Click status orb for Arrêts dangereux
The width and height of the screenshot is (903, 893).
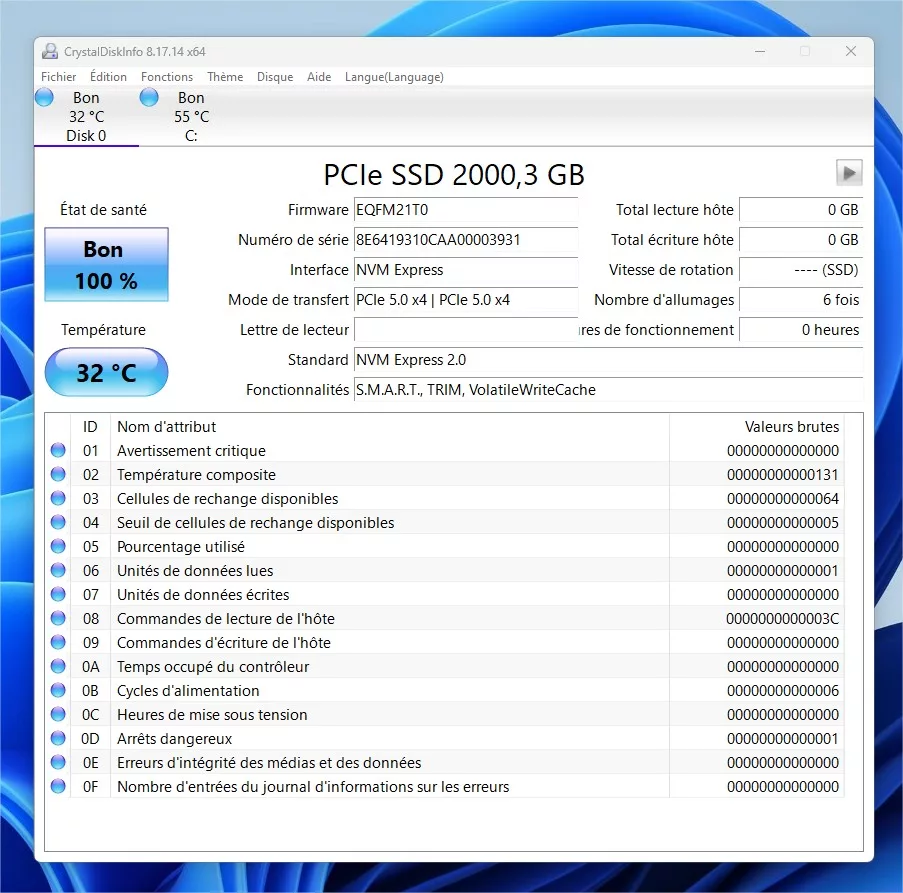tap(58, 738)
